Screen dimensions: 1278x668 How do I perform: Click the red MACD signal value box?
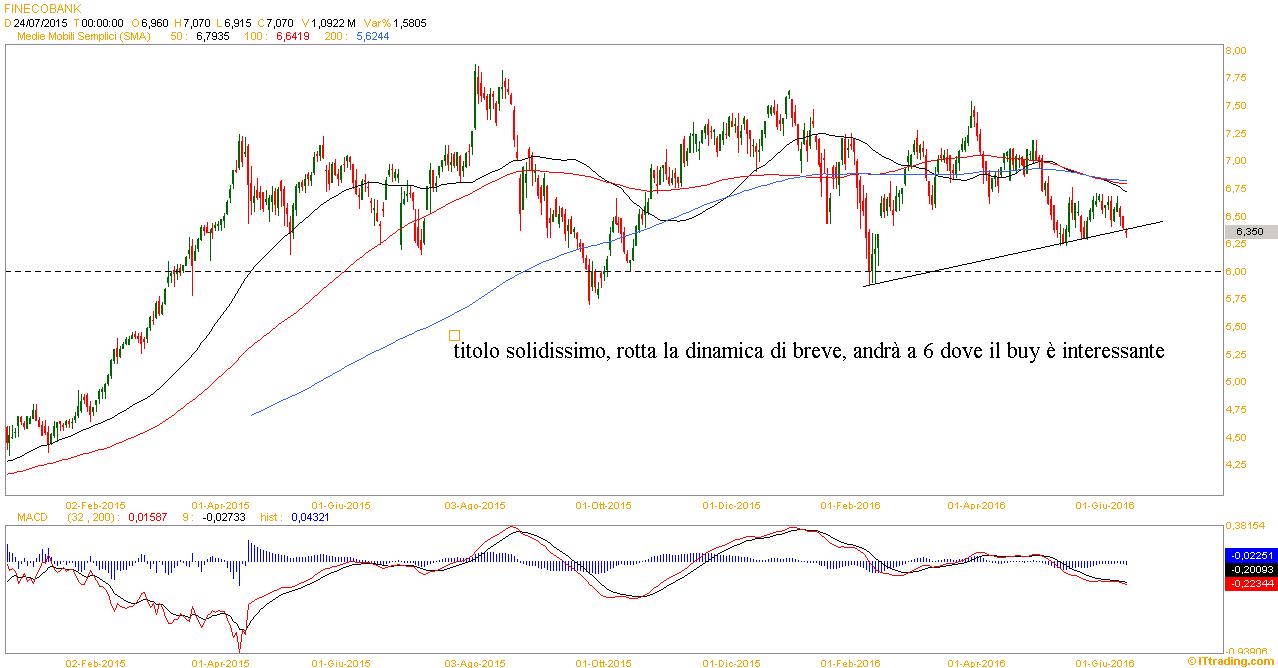[1250, 582]
